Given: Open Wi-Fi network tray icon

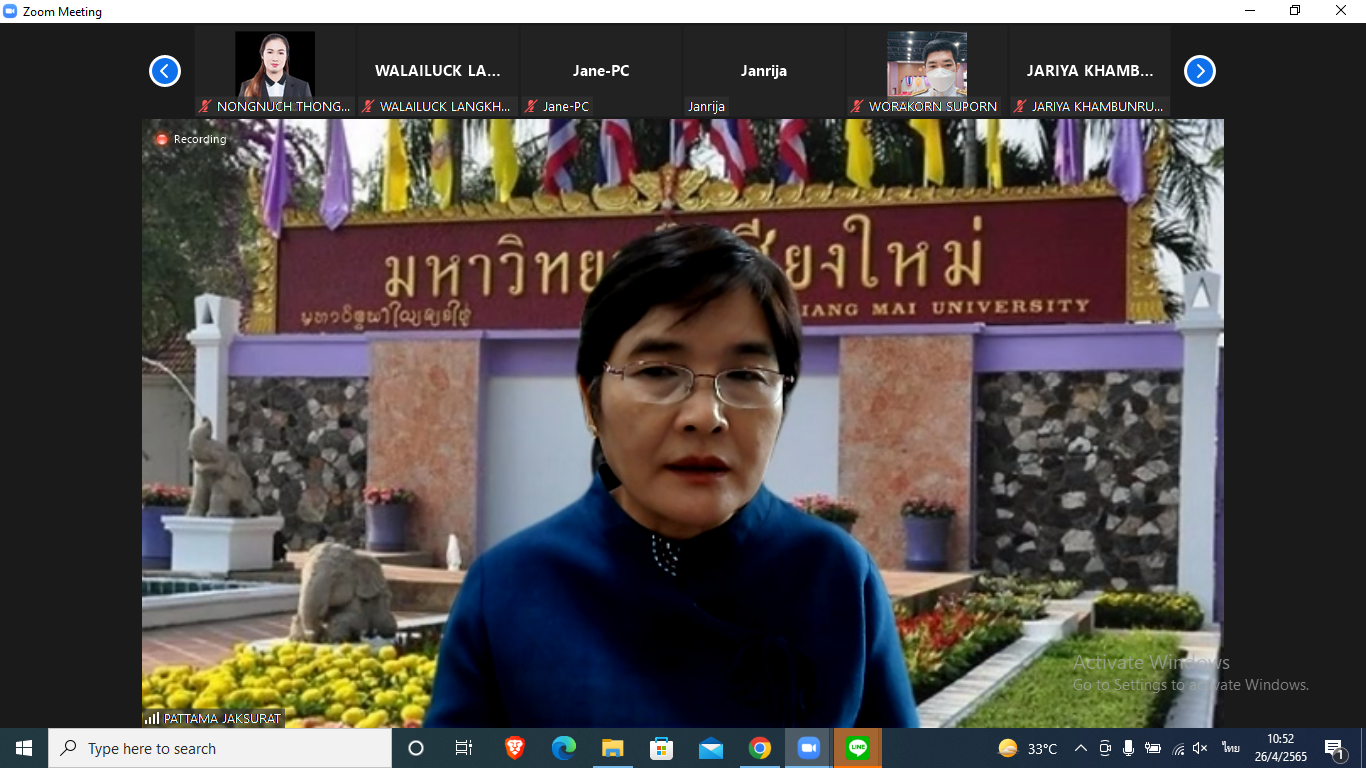Looking at the screenshot, I should pos(1178,748).
